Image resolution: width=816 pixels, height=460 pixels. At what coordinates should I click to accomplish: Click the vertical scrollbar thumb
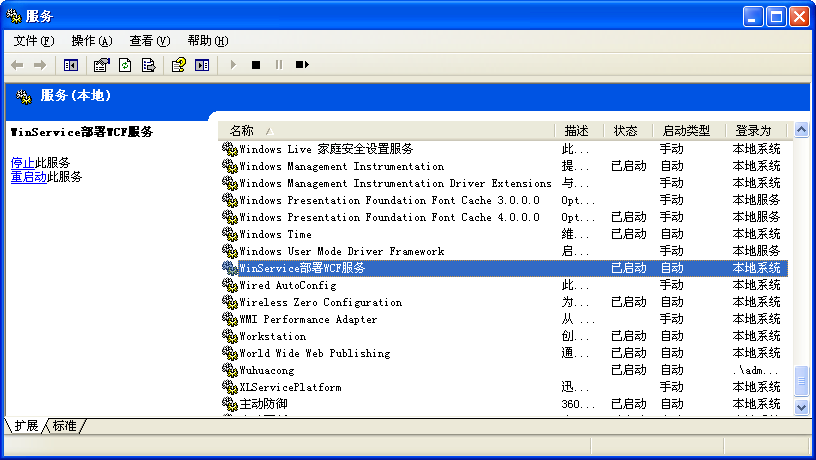point(801,381)
